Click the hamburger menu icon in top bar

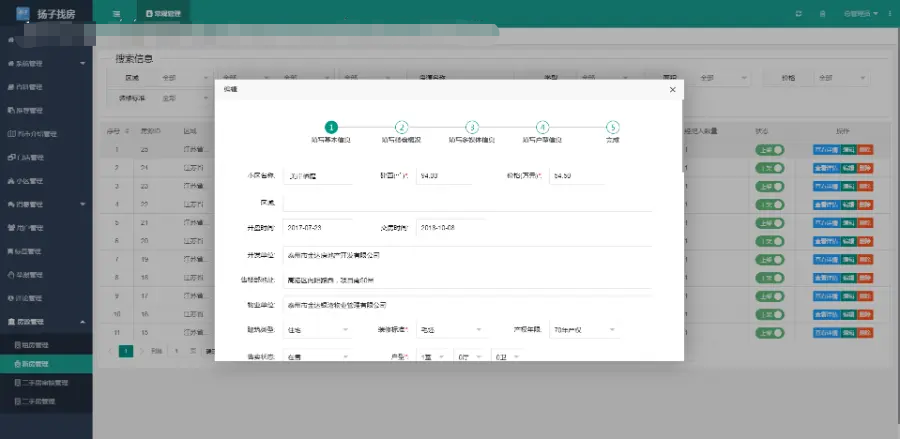click(117, 14)
